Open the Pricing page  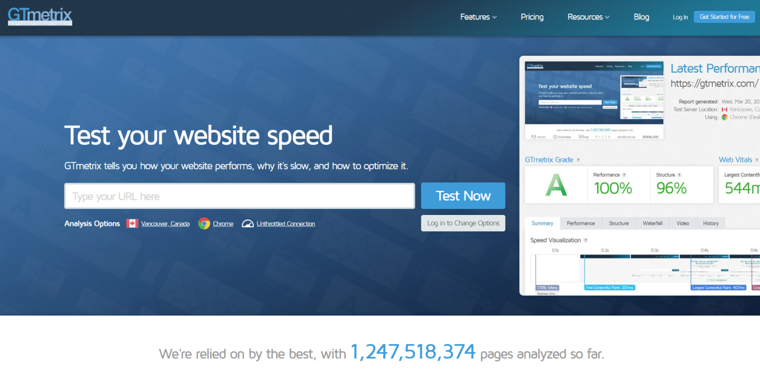(532, 17)
